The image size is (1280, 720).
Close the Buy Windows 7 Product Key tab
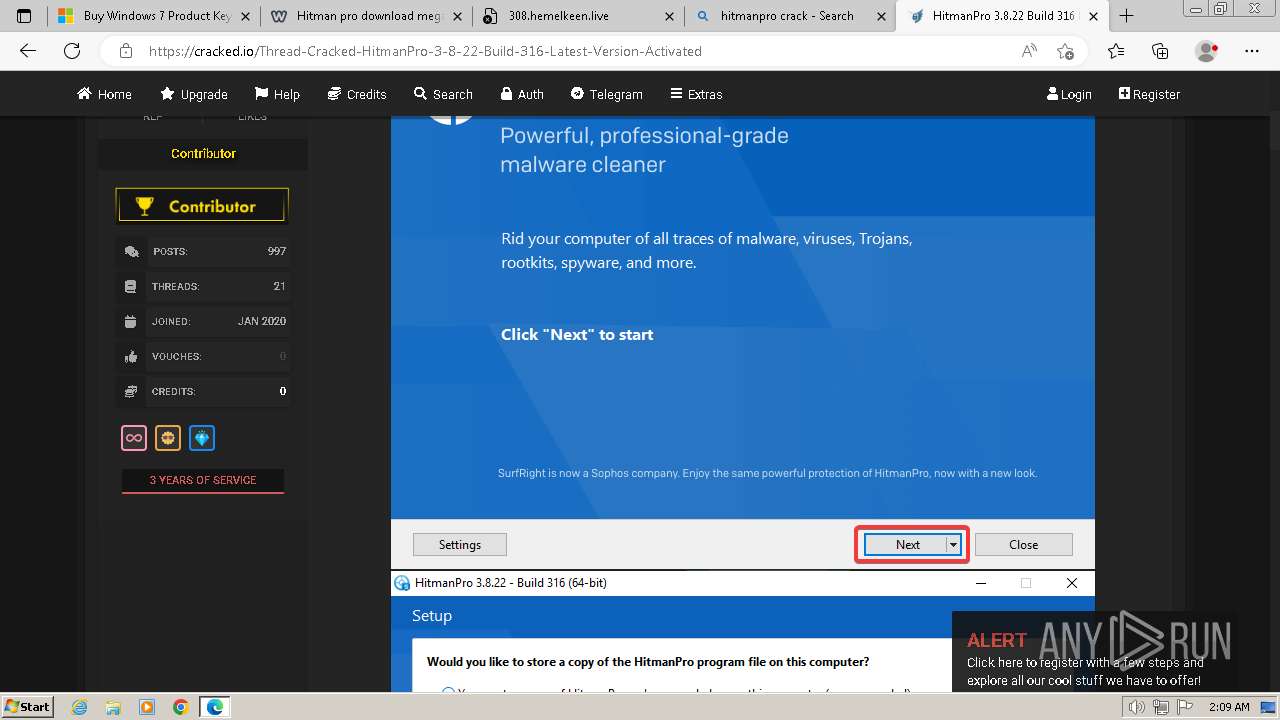246,16
